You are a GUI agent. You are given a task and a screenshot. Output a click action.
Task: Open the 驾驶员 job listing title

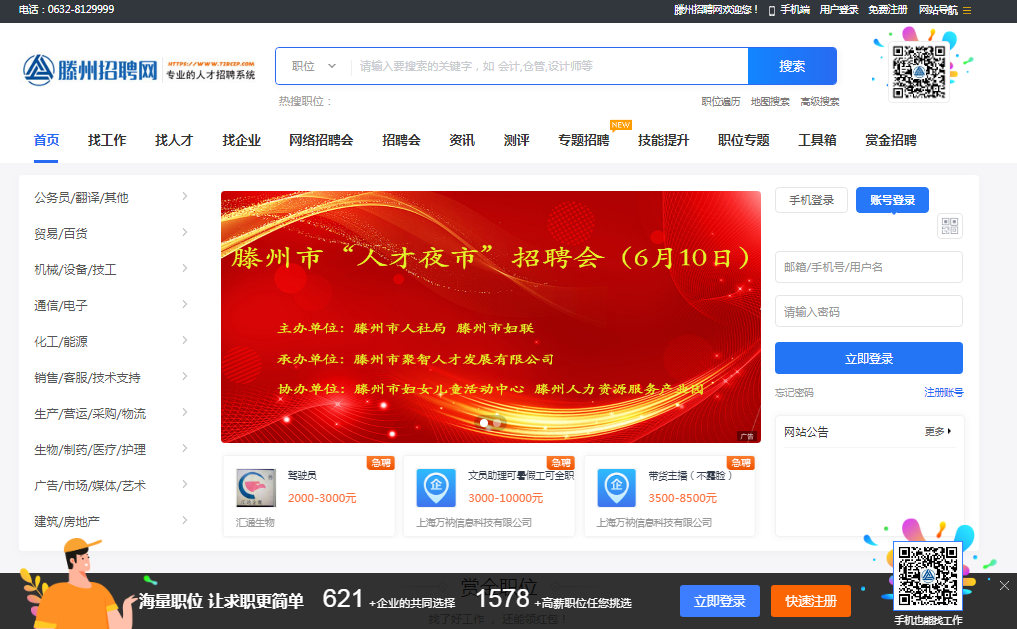click(x=302, y=475)
